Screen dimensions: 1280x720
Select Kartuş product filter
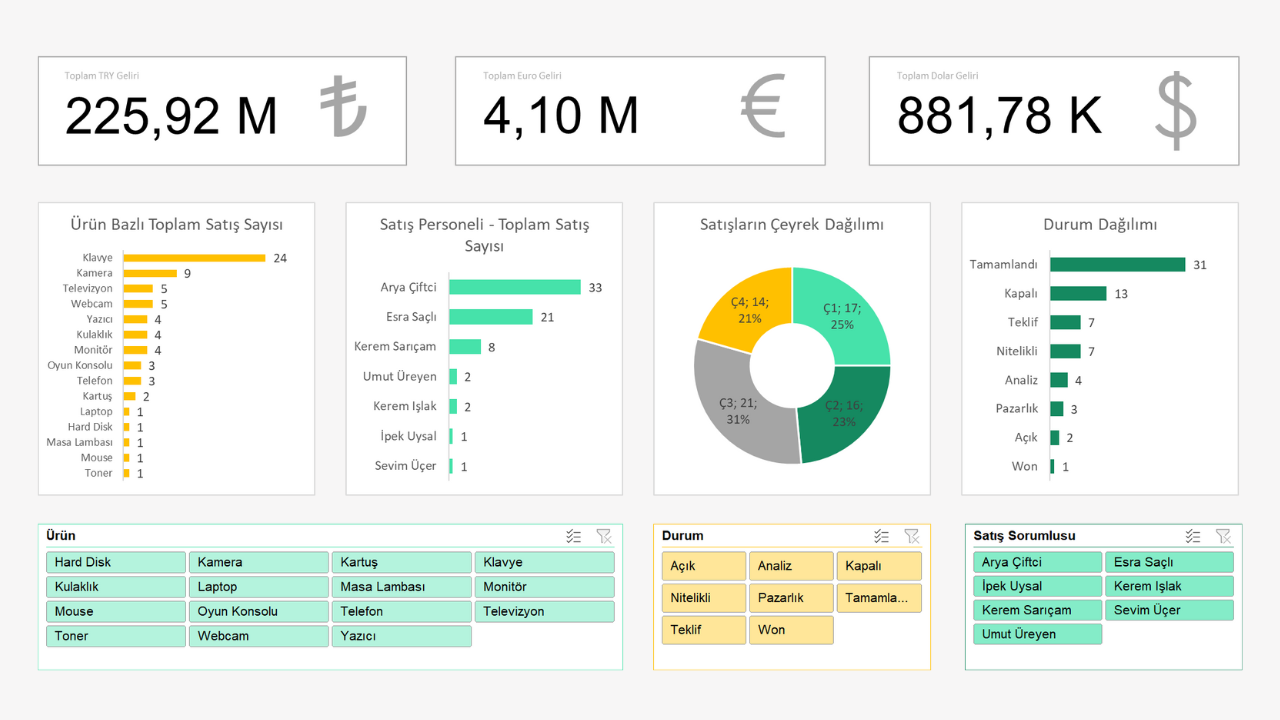402,562
